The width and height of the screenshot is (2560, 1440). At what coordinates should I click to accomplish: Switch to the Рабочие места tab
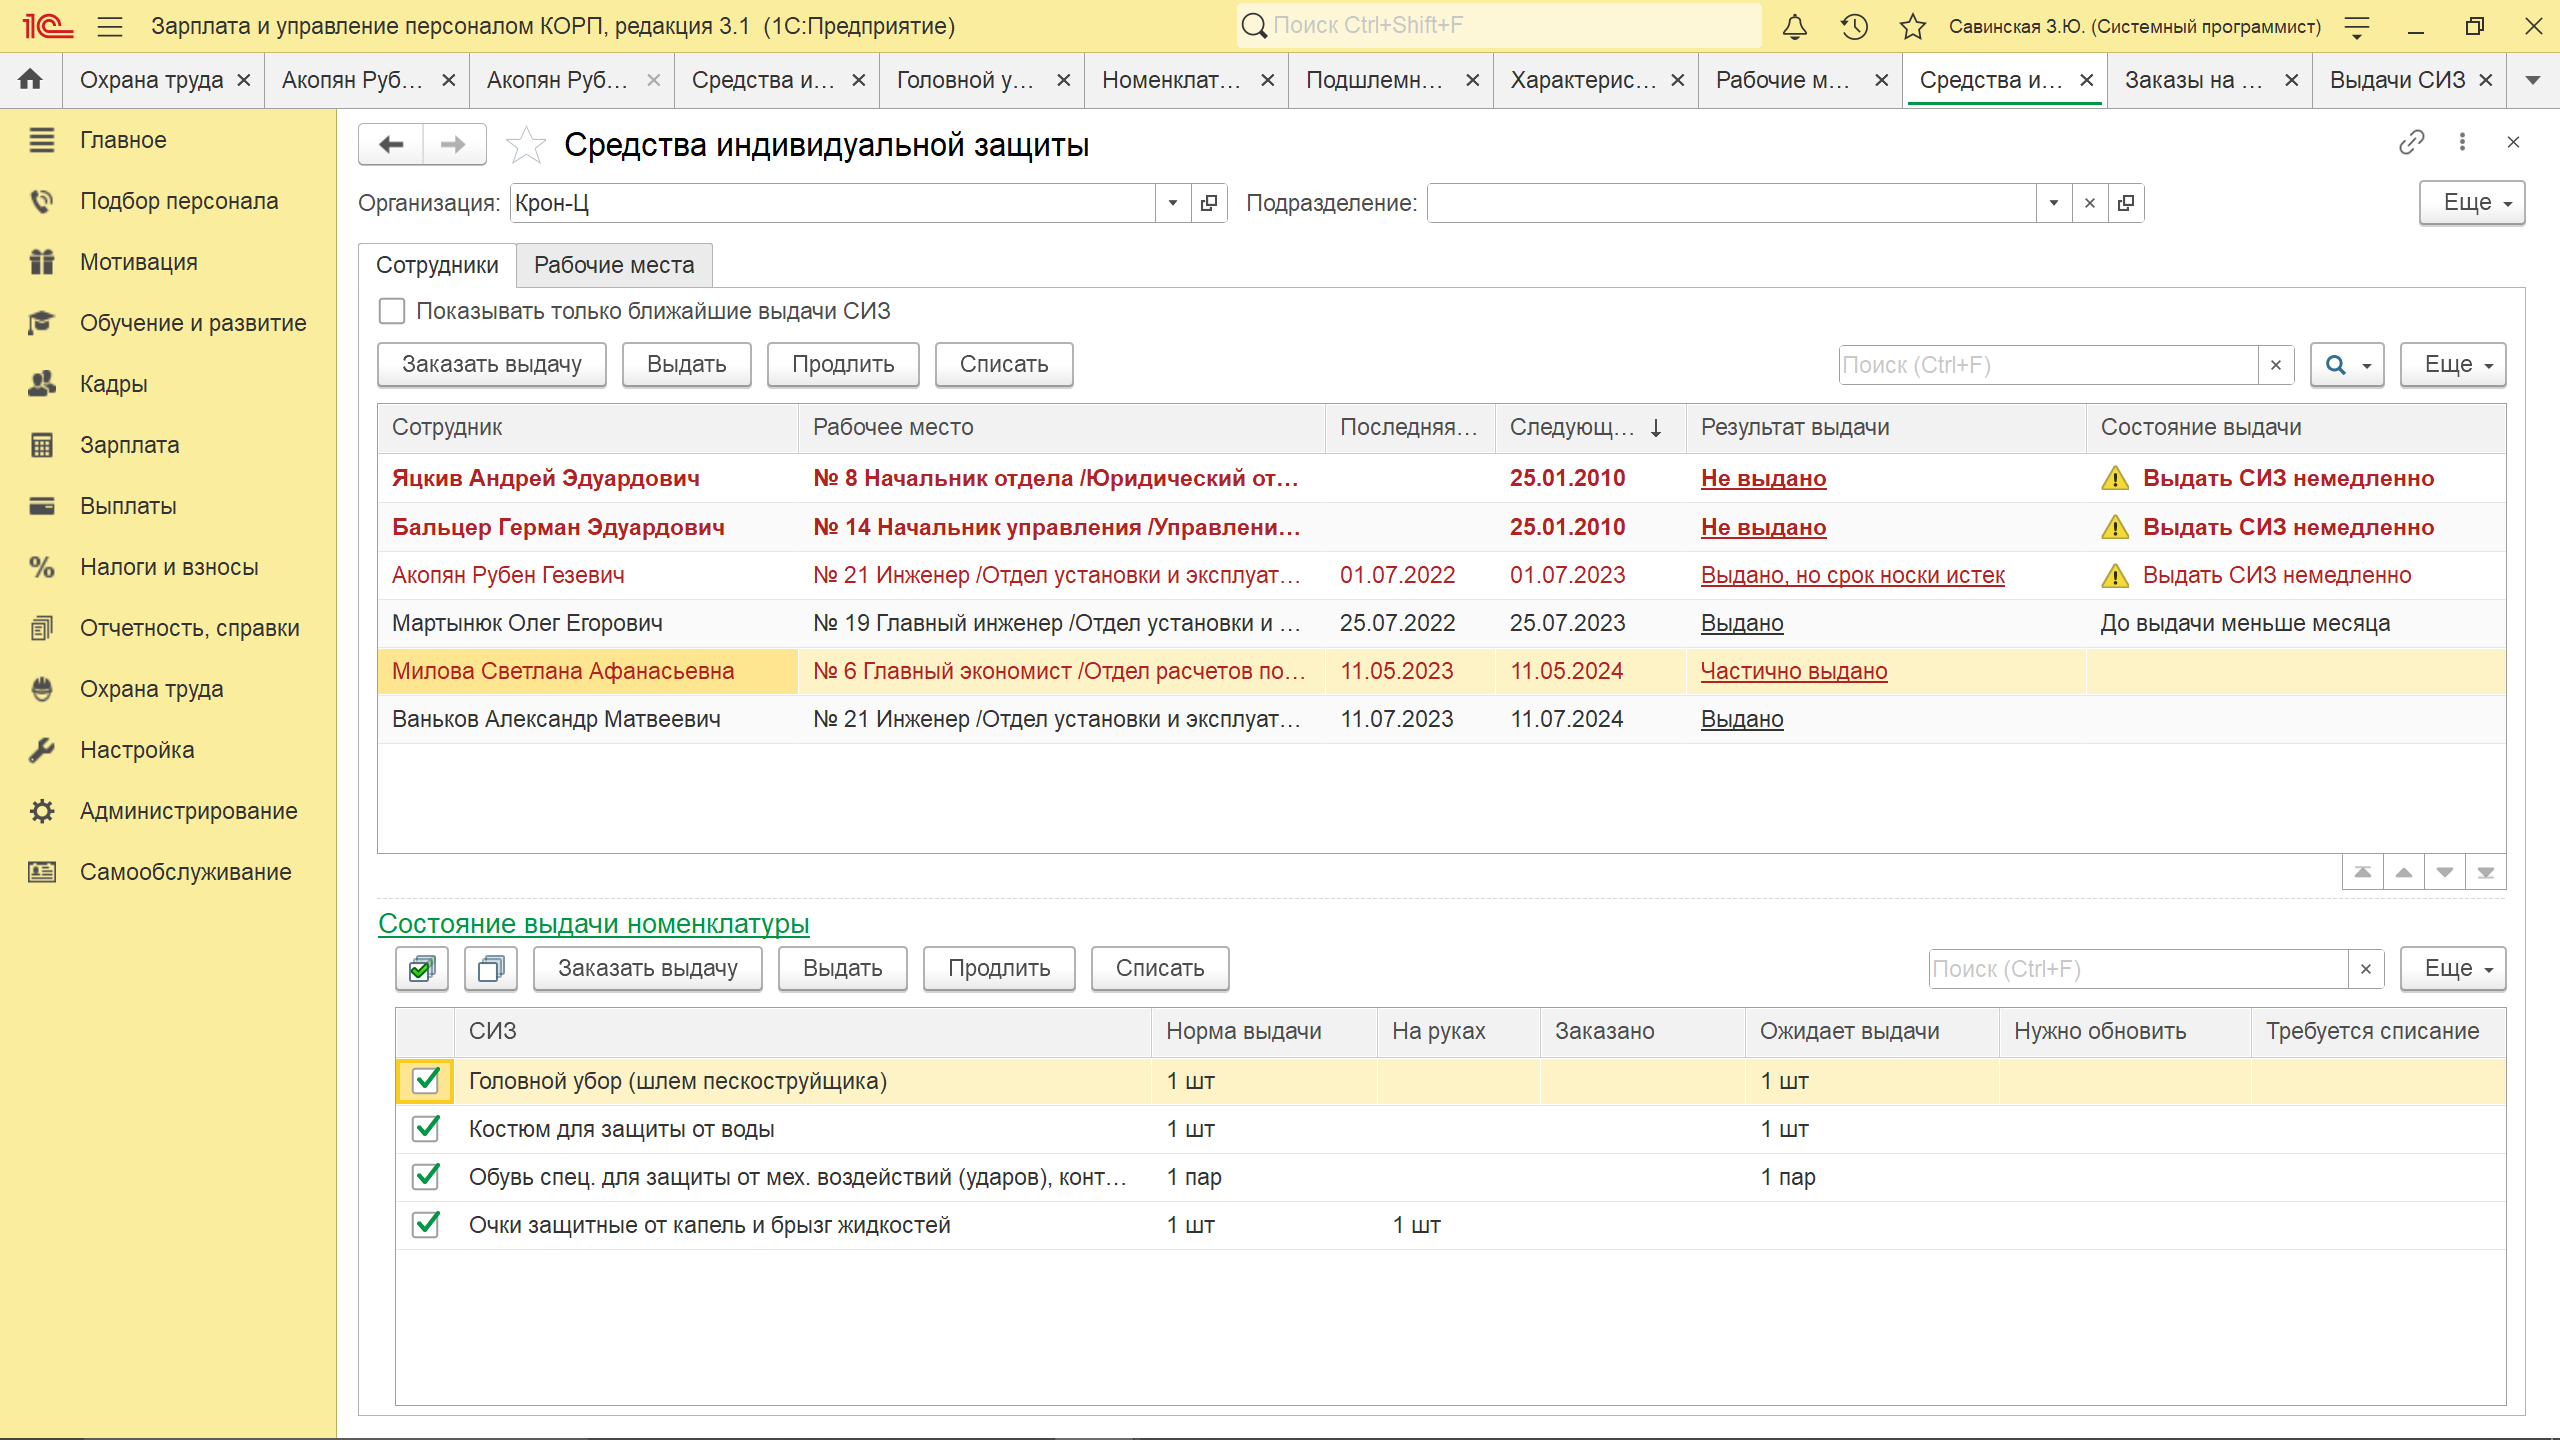tap(613, 265)
